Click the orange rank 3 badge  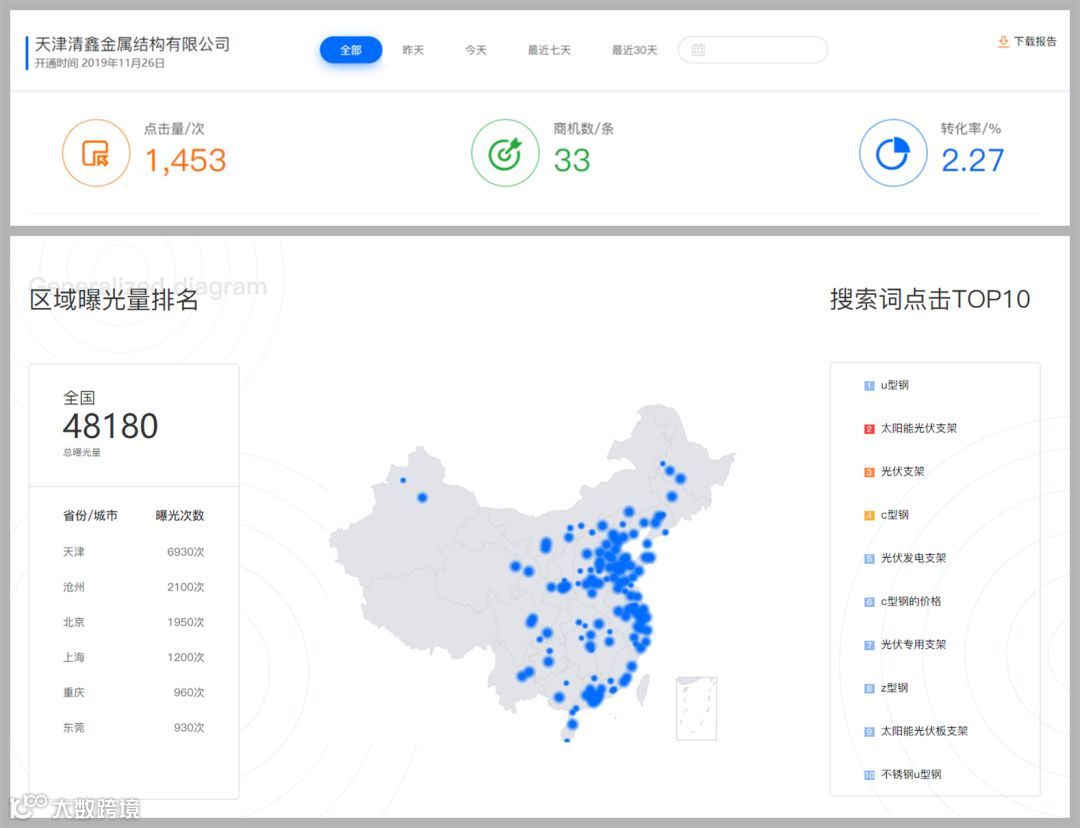click(x=869, y=473)
